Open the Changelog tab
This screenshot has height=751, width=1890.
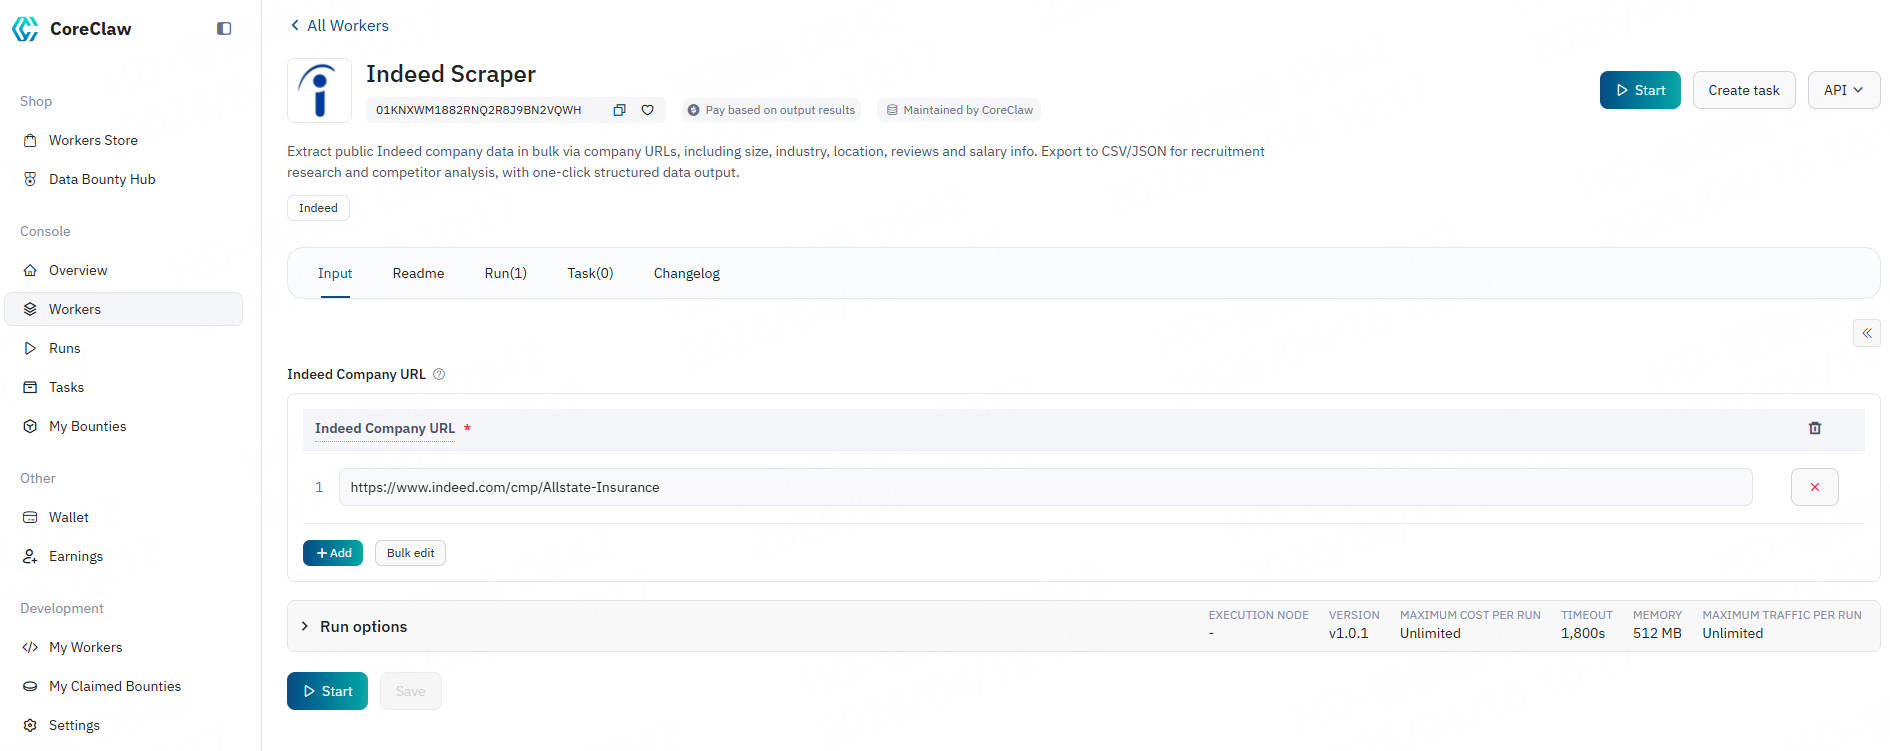click(x=686, y=273)
